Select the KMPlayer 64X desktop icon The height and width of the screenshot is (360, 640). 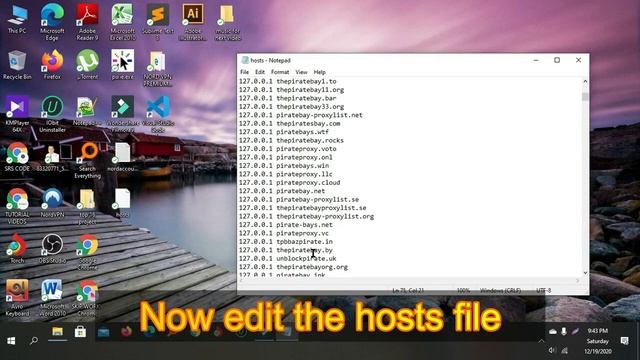pos(17,114)
